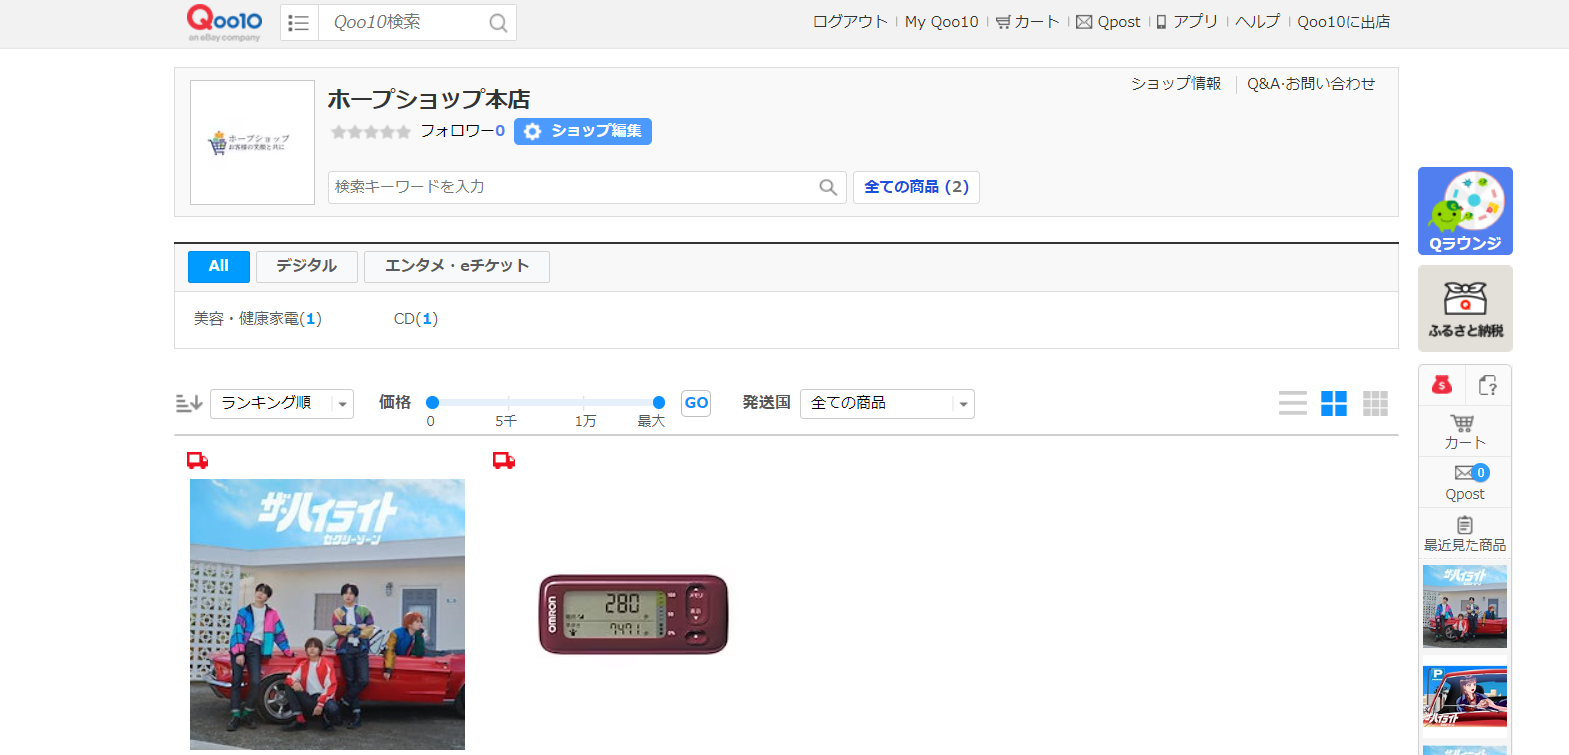Open Q&A·お問い合わせ link
Viewport: 1569px width, 755px height.
tap(1311, 84)
